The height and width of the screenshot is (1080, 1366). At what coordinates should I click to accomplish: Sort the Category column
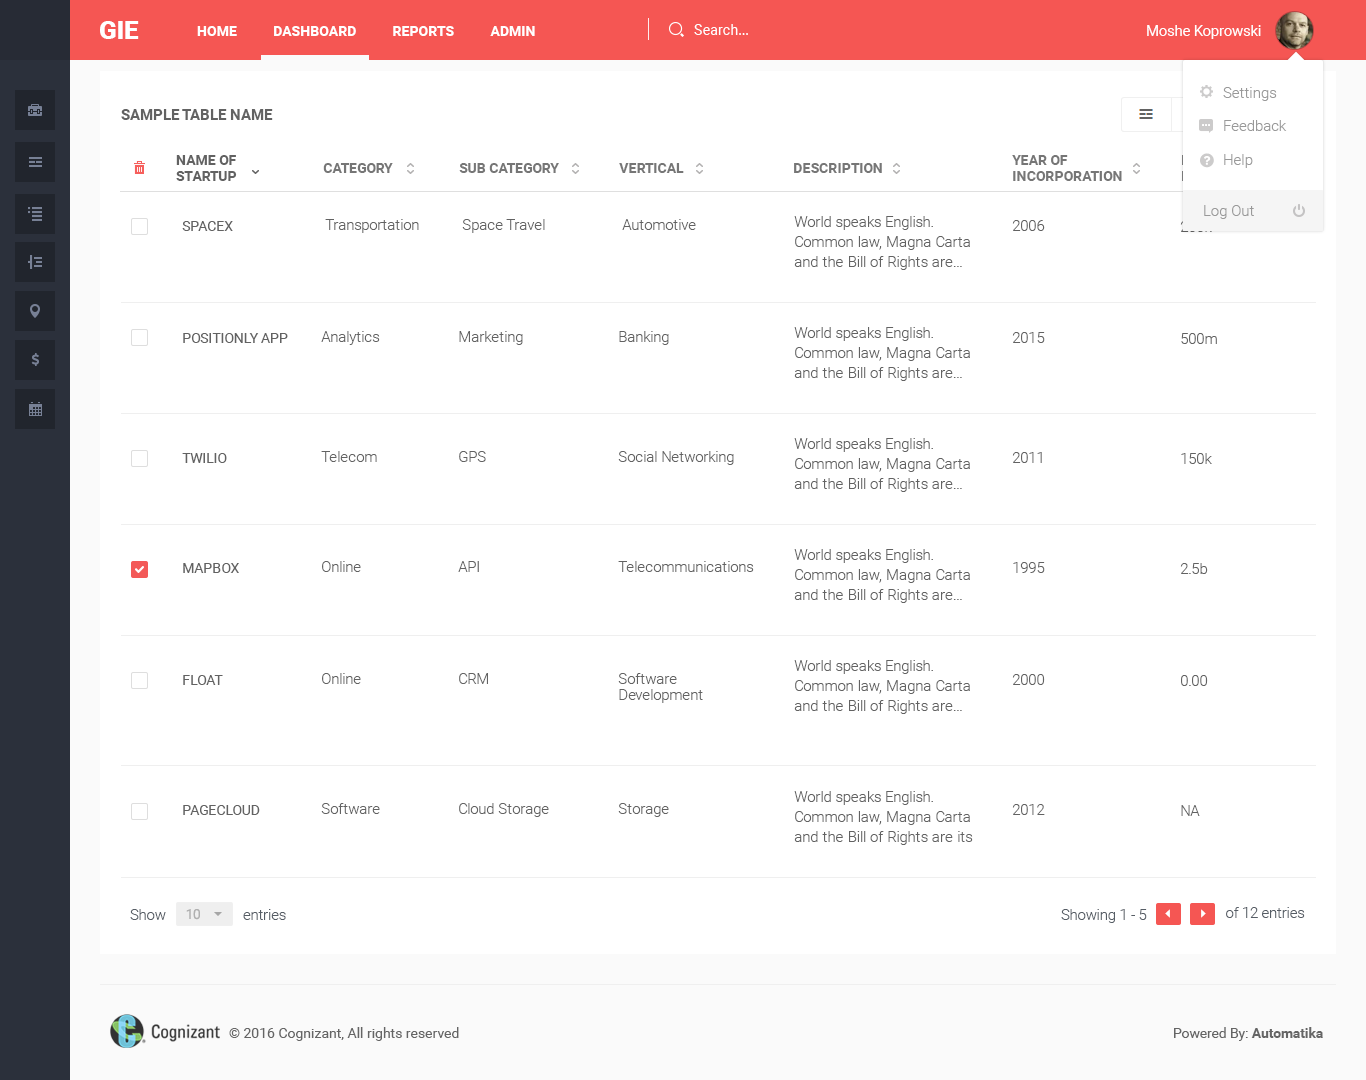[410, 168]
